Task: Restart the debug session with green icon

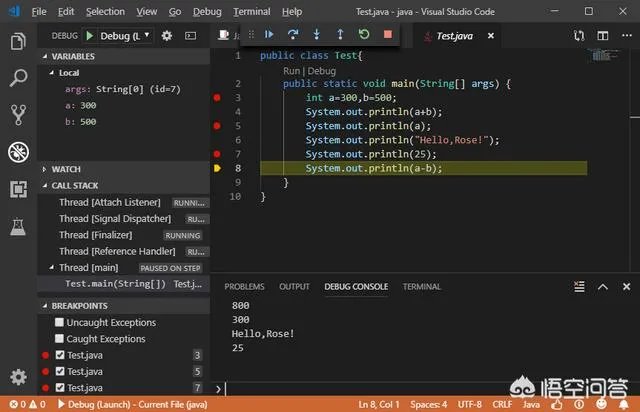Action: 364,34
